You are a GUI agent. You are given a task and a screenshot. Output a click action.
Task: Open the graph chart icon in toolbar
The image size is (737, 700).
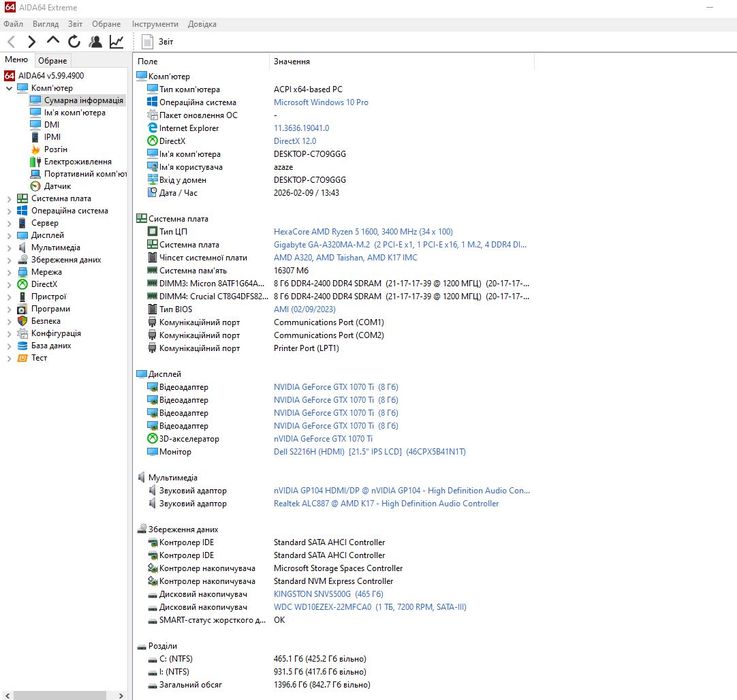point(117,42)
